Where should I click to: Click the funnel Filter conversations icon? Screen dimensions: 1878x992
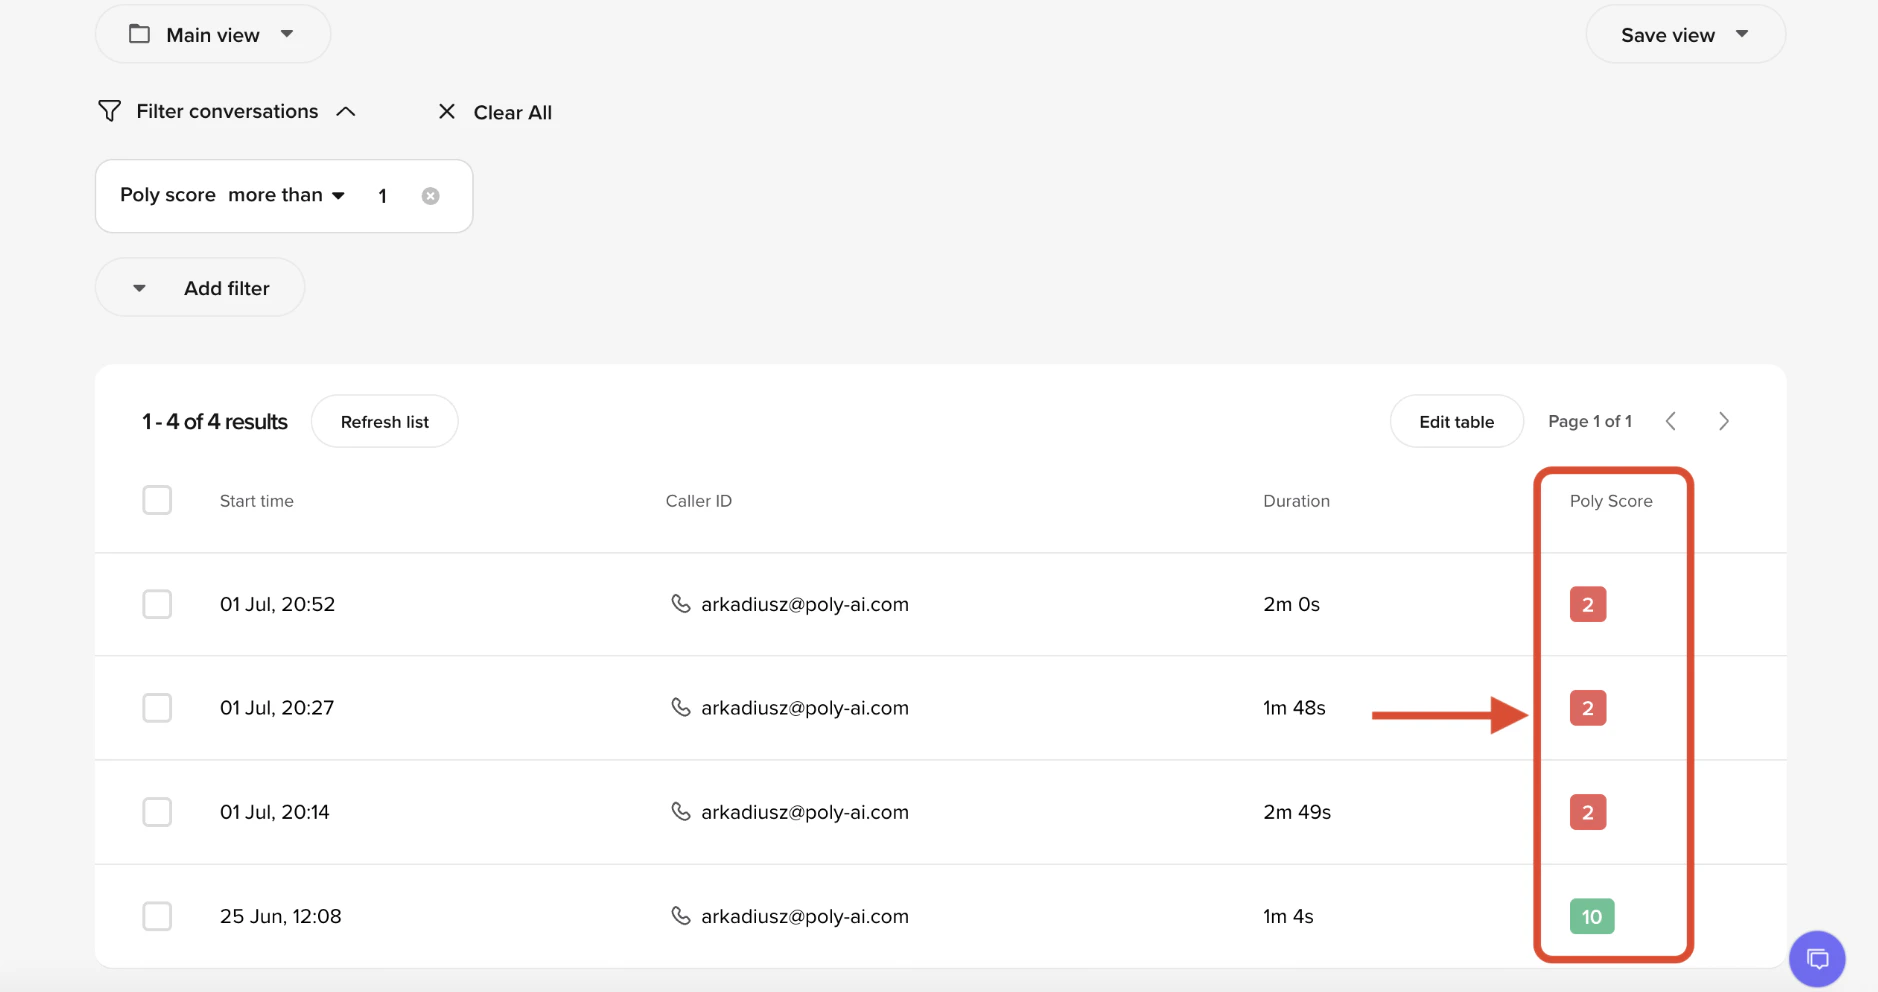[x=109, y=111]
